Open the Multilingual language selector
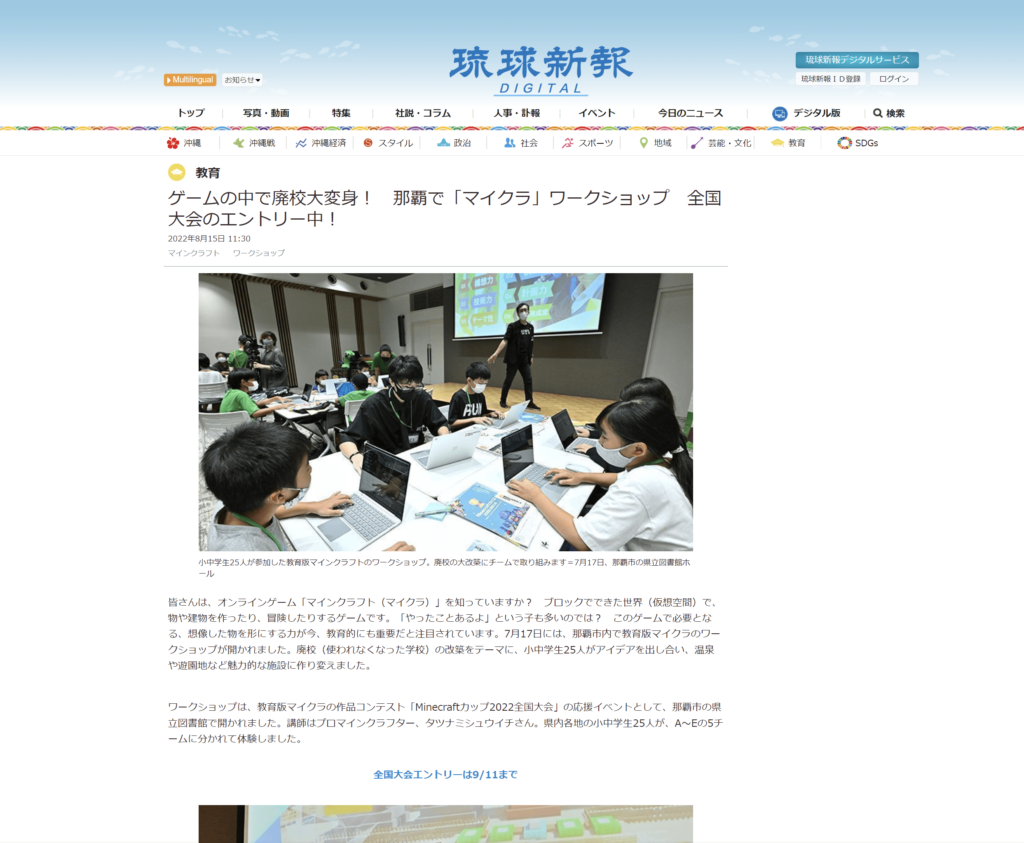The image size is (1024, 843). 190,80
